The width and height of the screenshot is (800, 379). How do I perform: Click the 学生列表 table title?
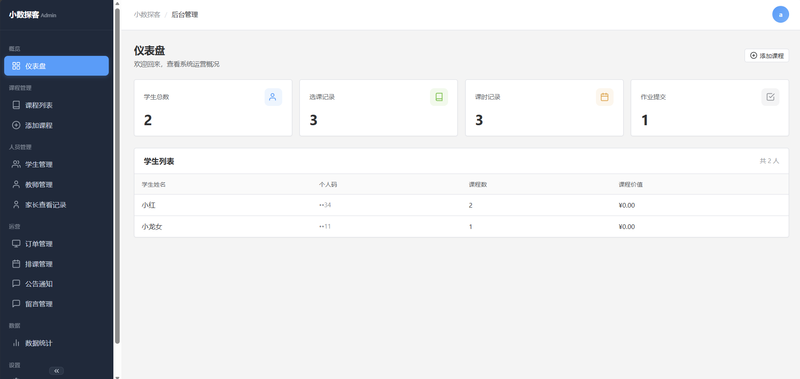pyautogui.click(x=159, y=161)
